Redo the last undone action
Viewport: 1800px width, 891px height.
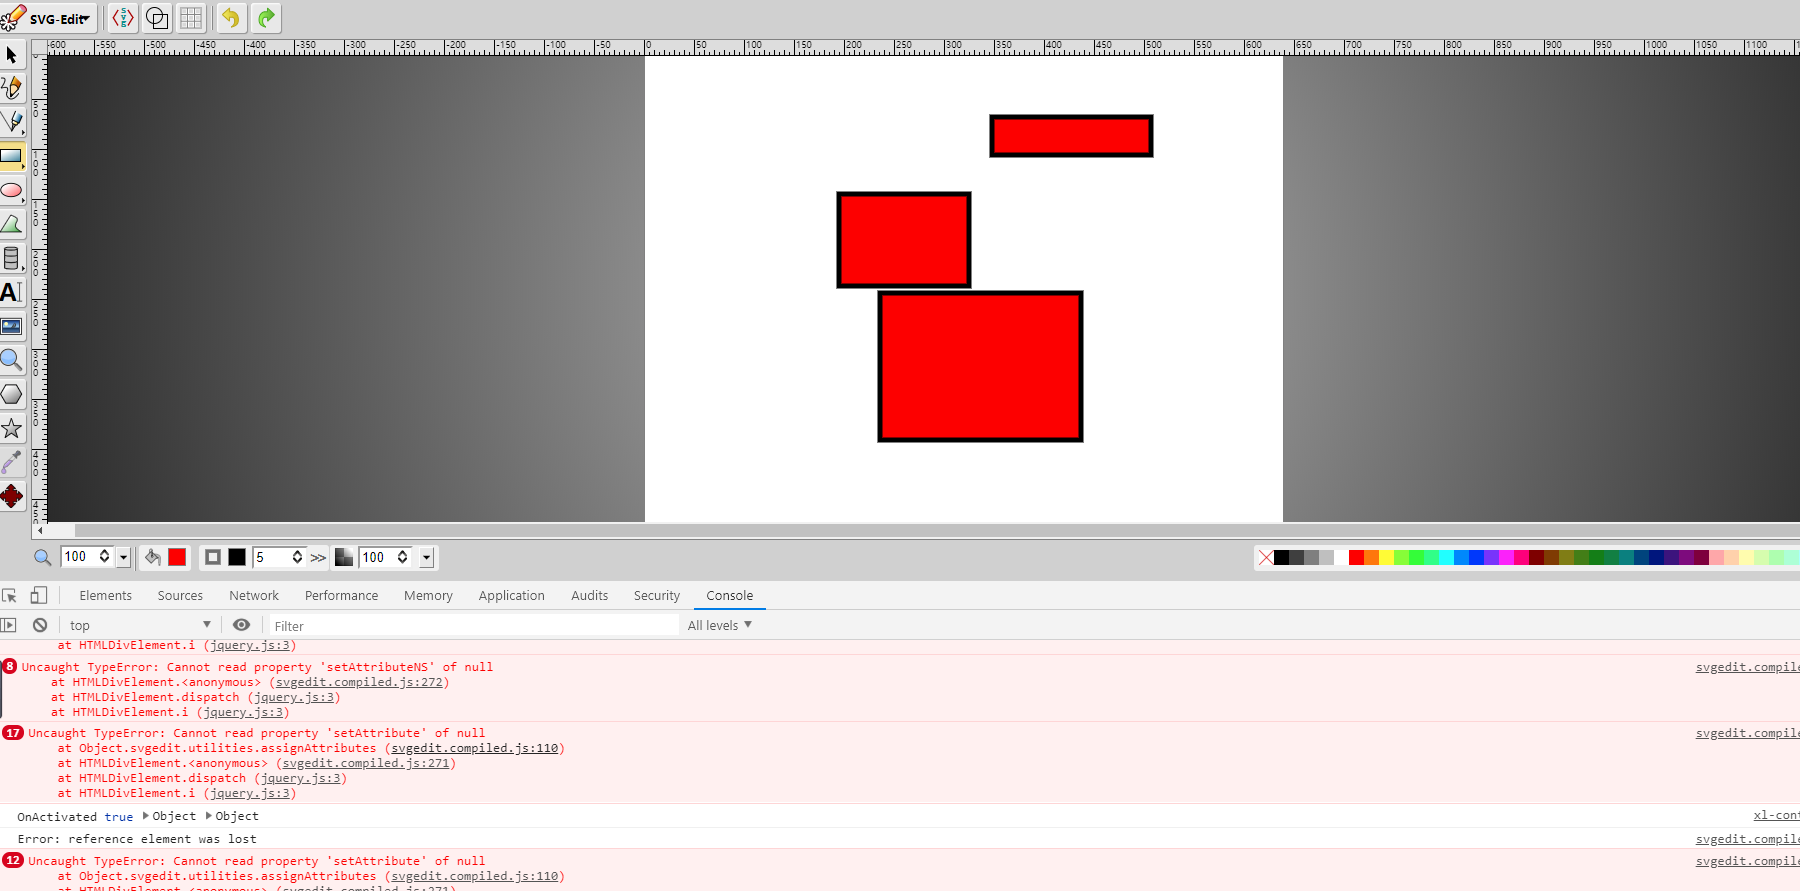(x=266, y=18)
